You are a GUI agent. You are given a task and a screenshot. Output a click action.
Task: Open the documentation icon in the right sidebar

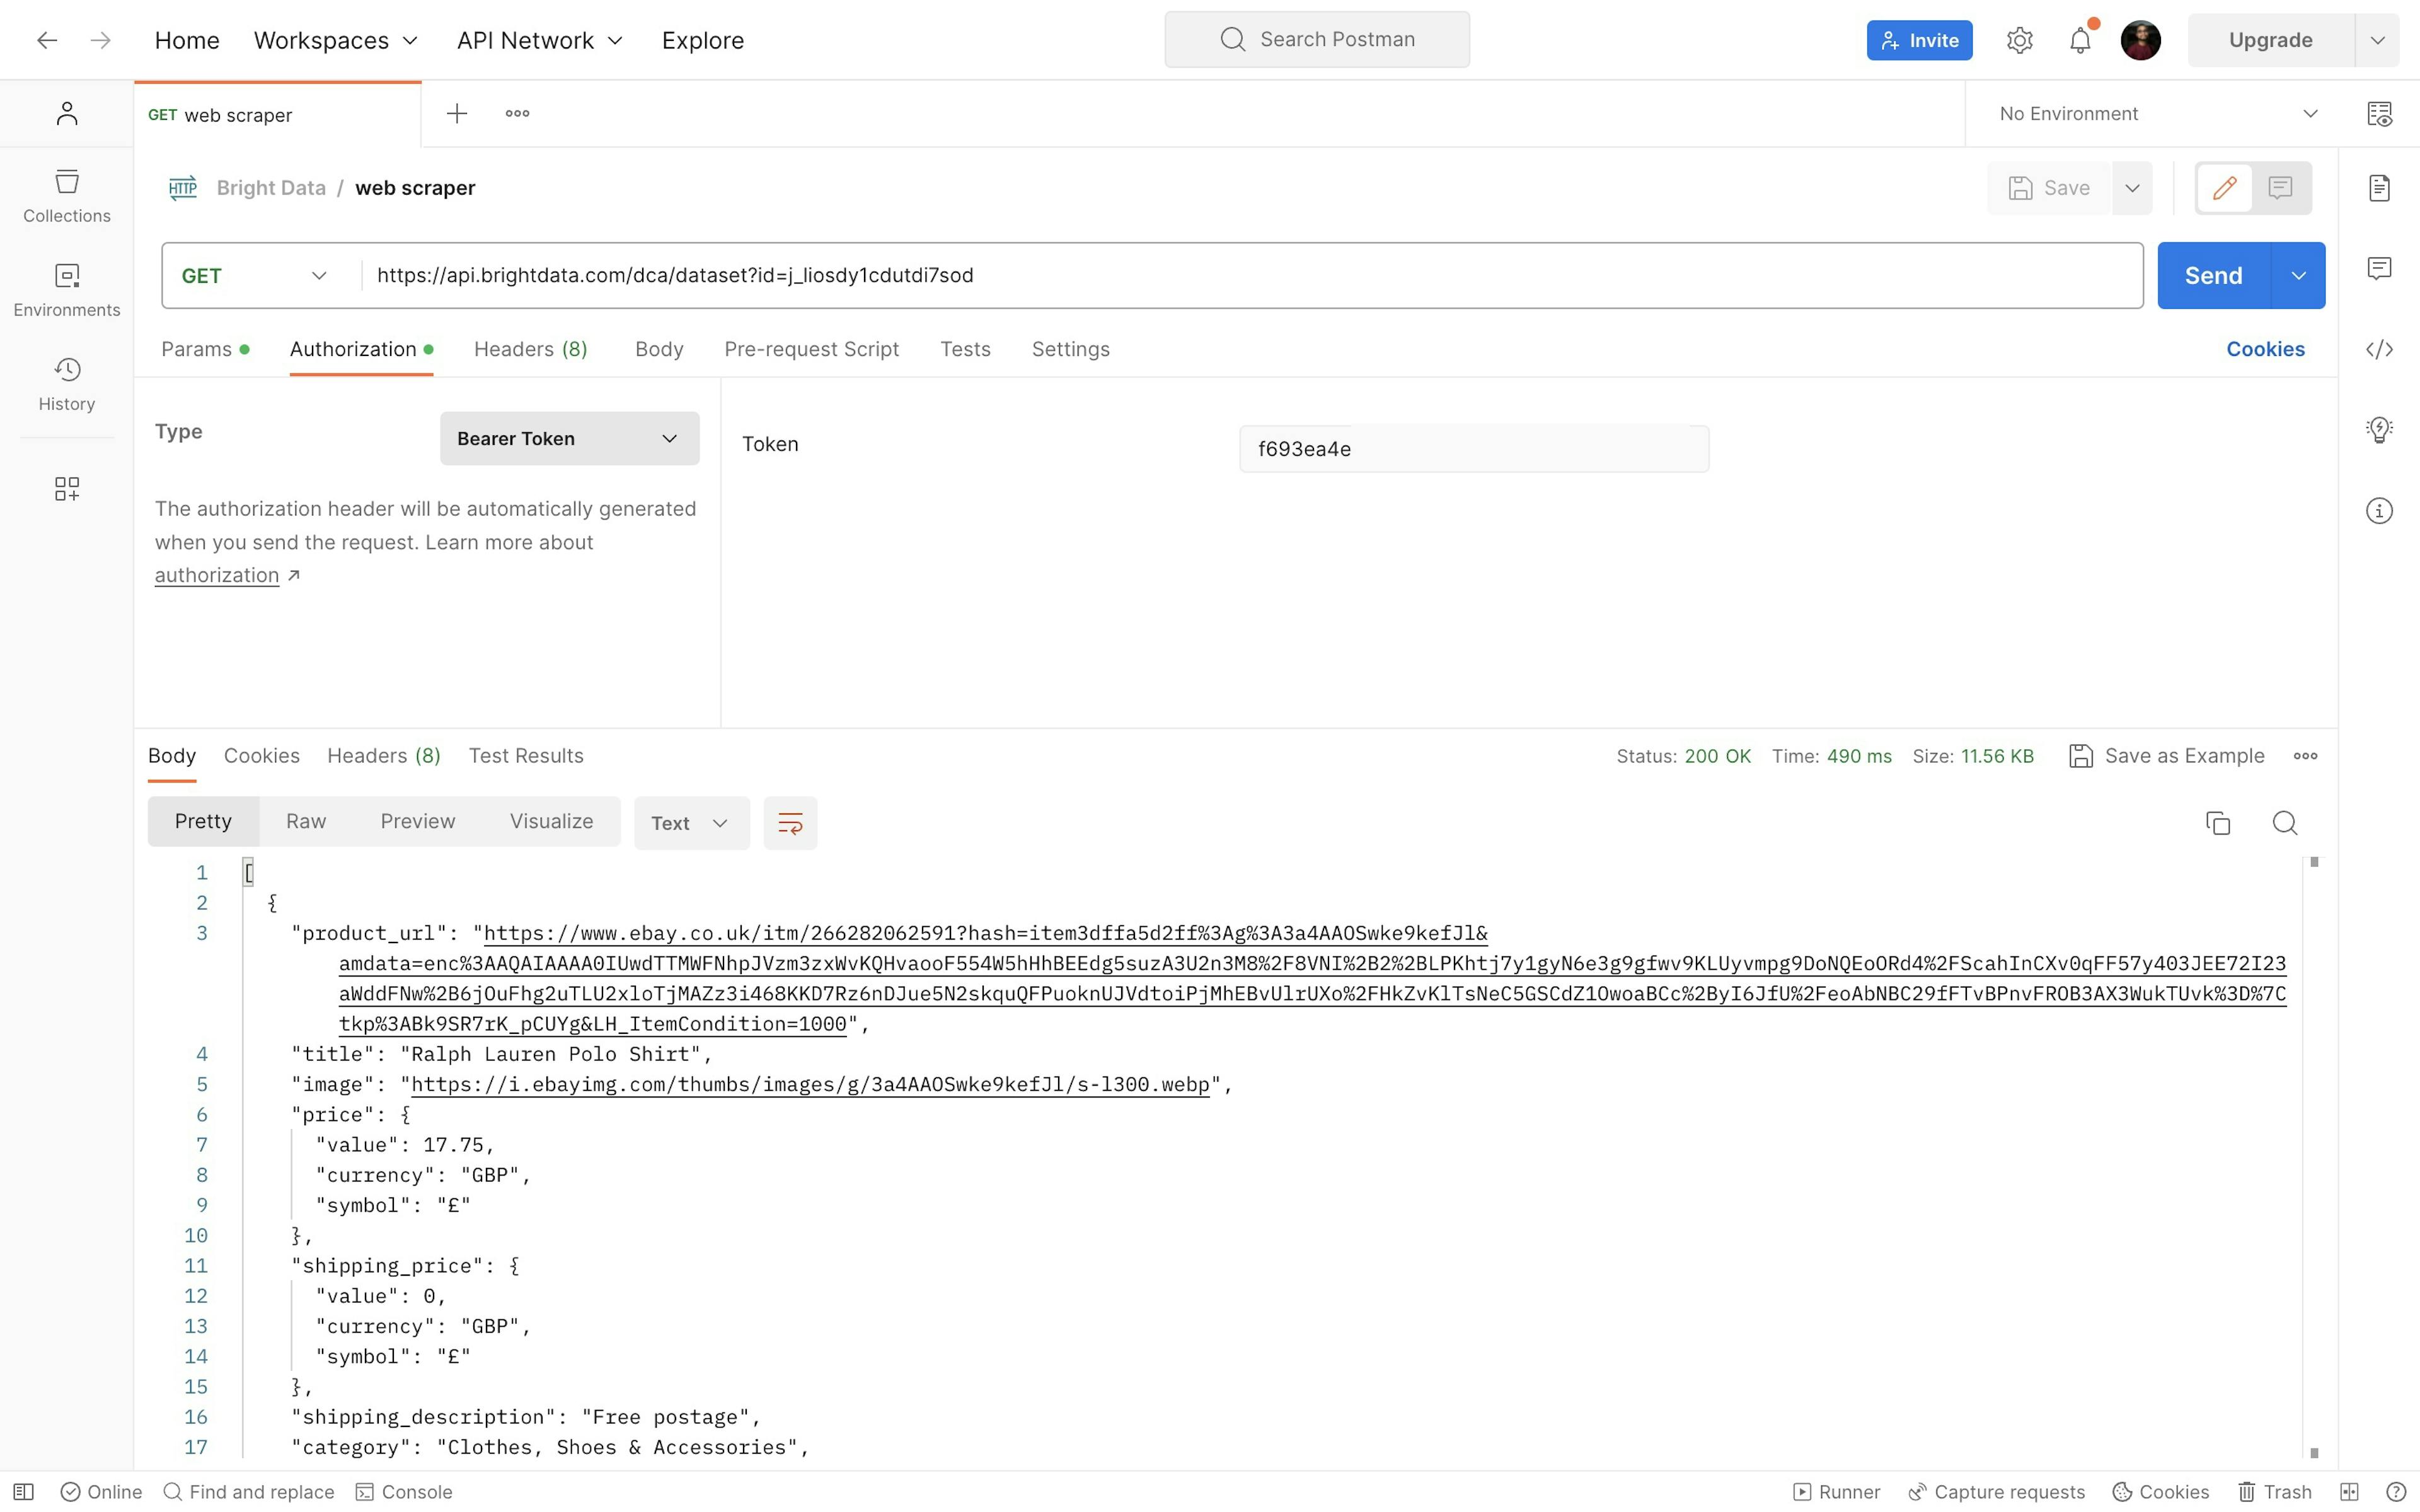pyautogui.click(x=2379, y=188)
